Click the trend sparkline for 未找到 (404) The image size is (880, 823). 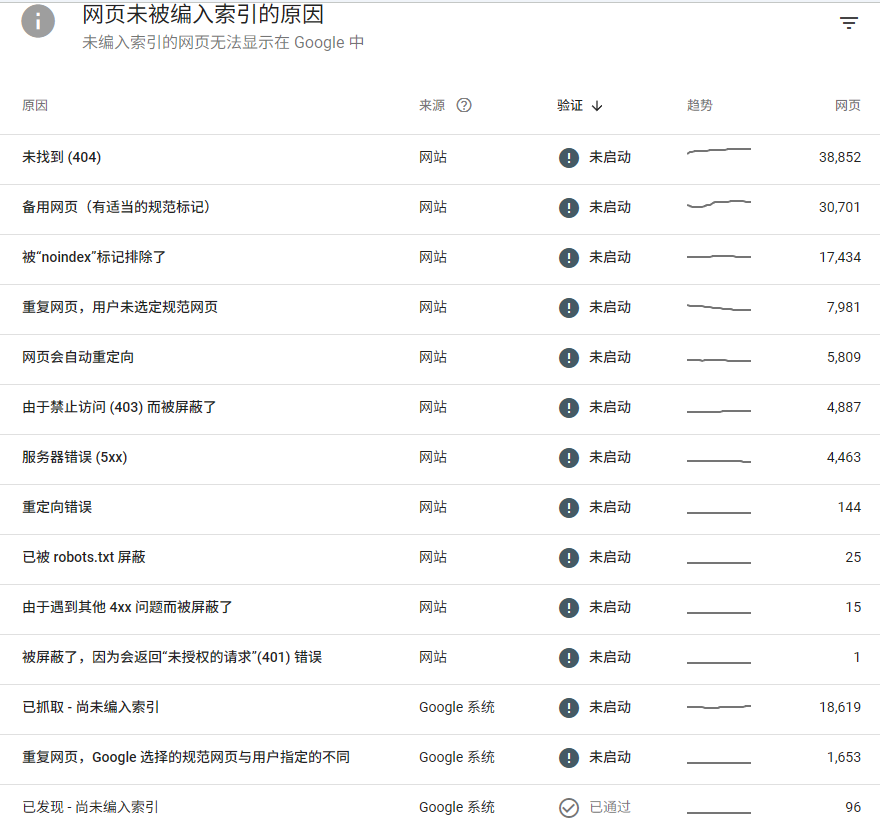pos(718,150)
